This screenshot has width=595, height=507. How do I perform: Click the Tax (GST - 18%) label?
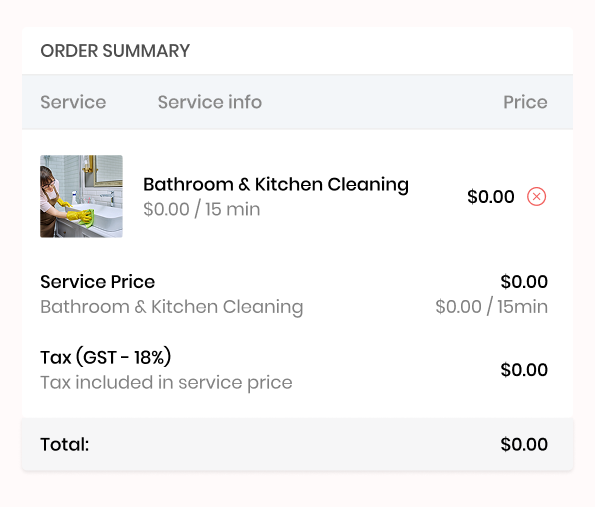coord(105,357)
